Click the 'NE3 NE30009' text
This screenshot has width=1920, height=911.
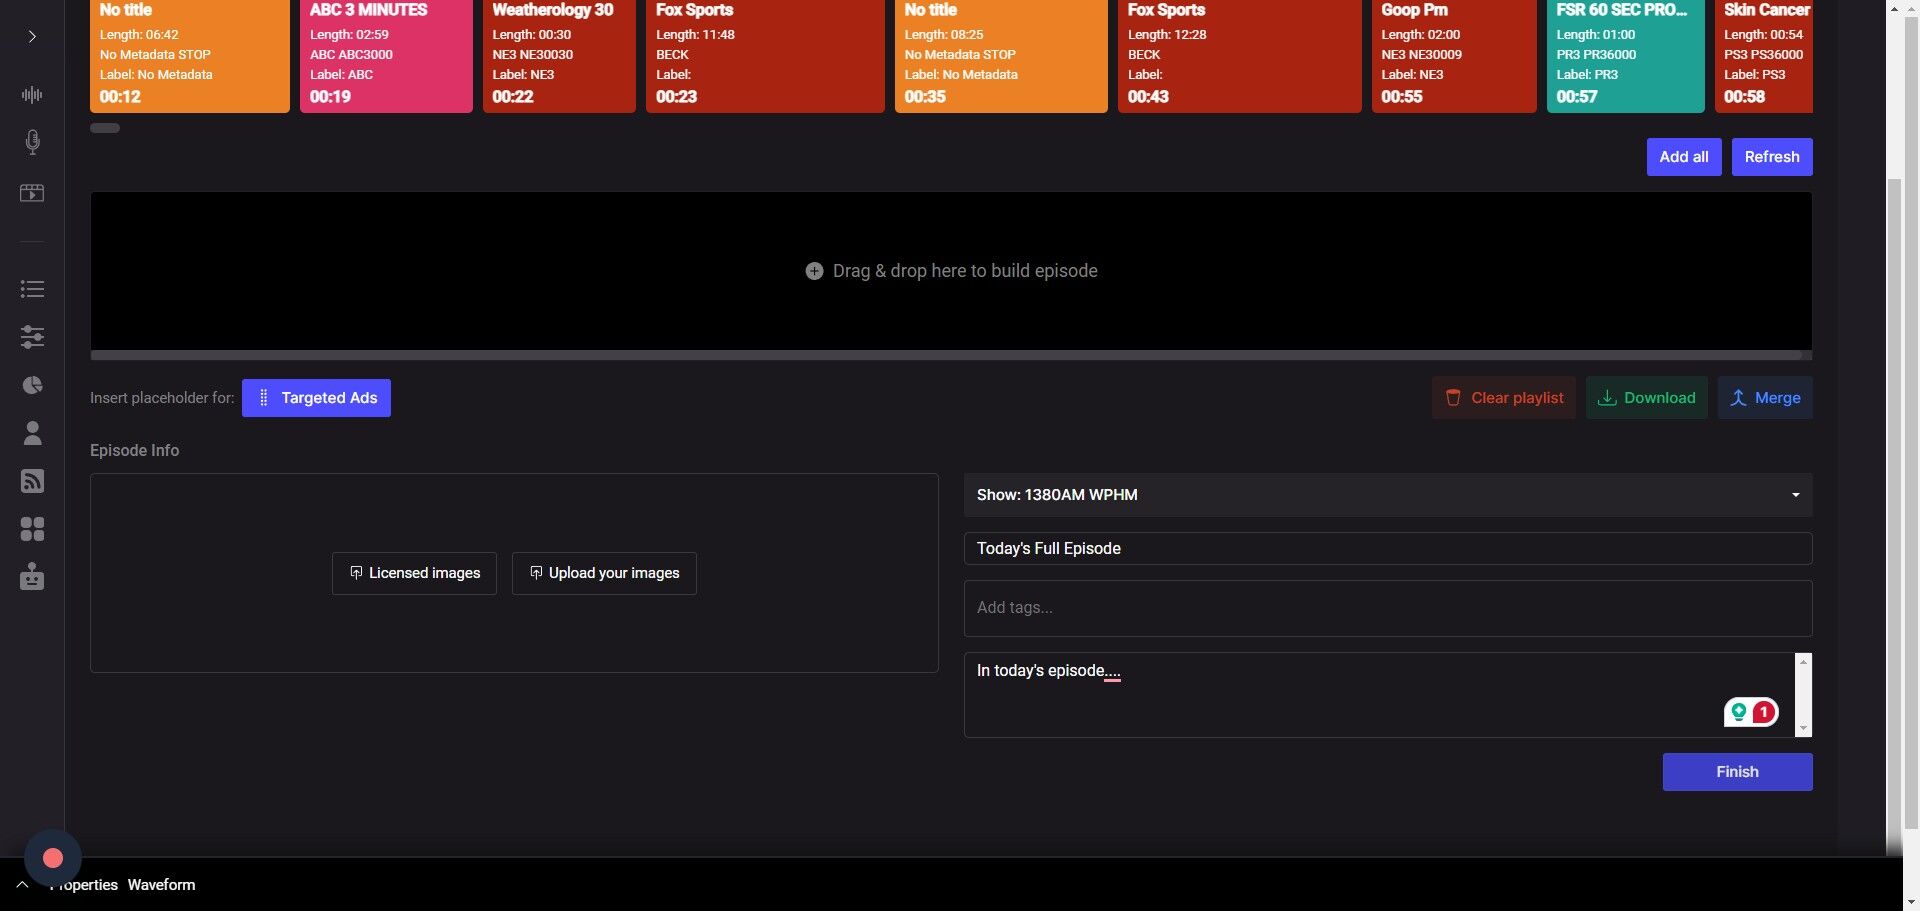point(1422,55)
